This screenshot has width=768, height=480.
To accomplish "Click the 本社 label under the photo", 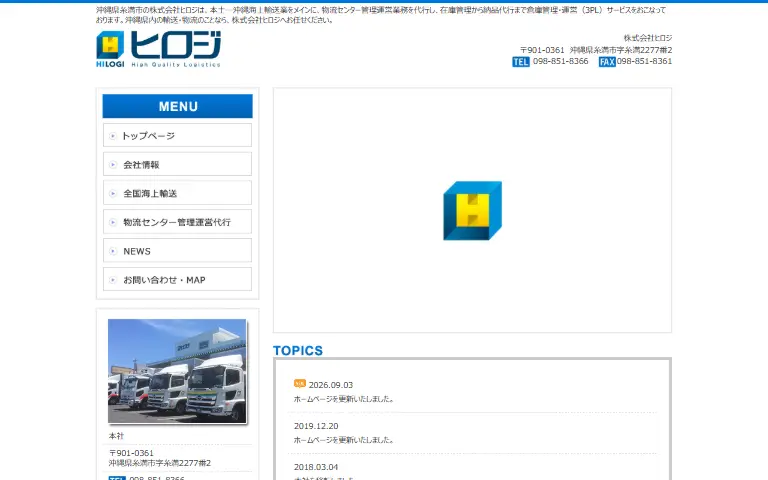I will (116, 436).
